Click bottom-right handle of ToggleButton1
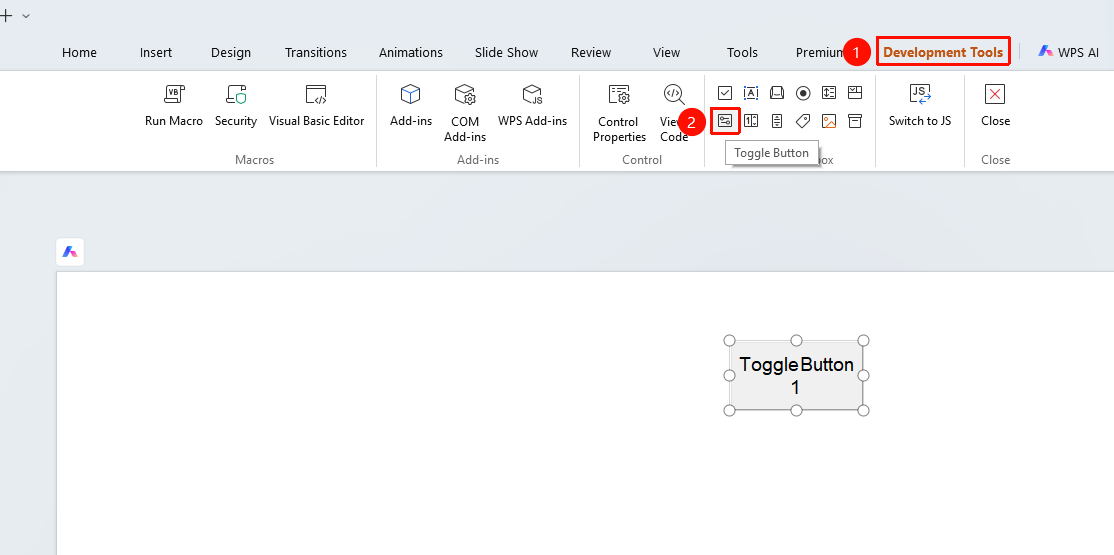Image resolution: width=1114 pixels, height=555 pixels. (863, 410)
